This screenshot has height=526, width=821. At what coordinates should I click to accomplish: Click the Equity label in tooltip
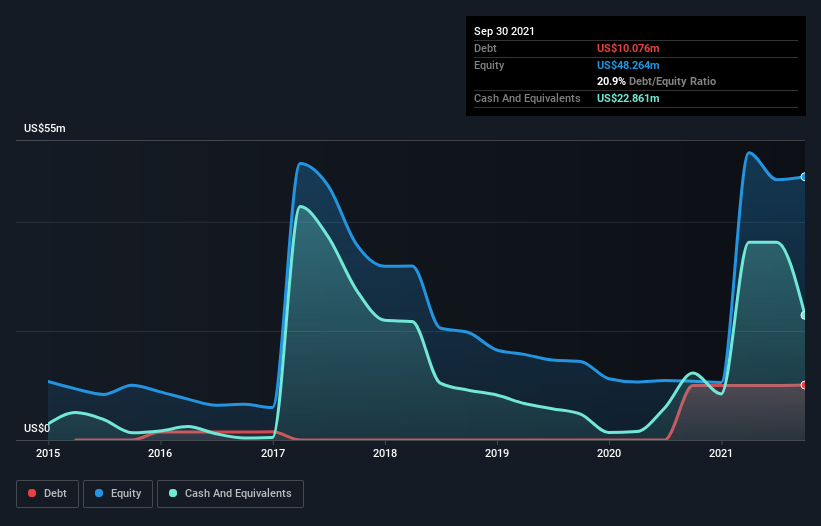(x=489, y=65)
